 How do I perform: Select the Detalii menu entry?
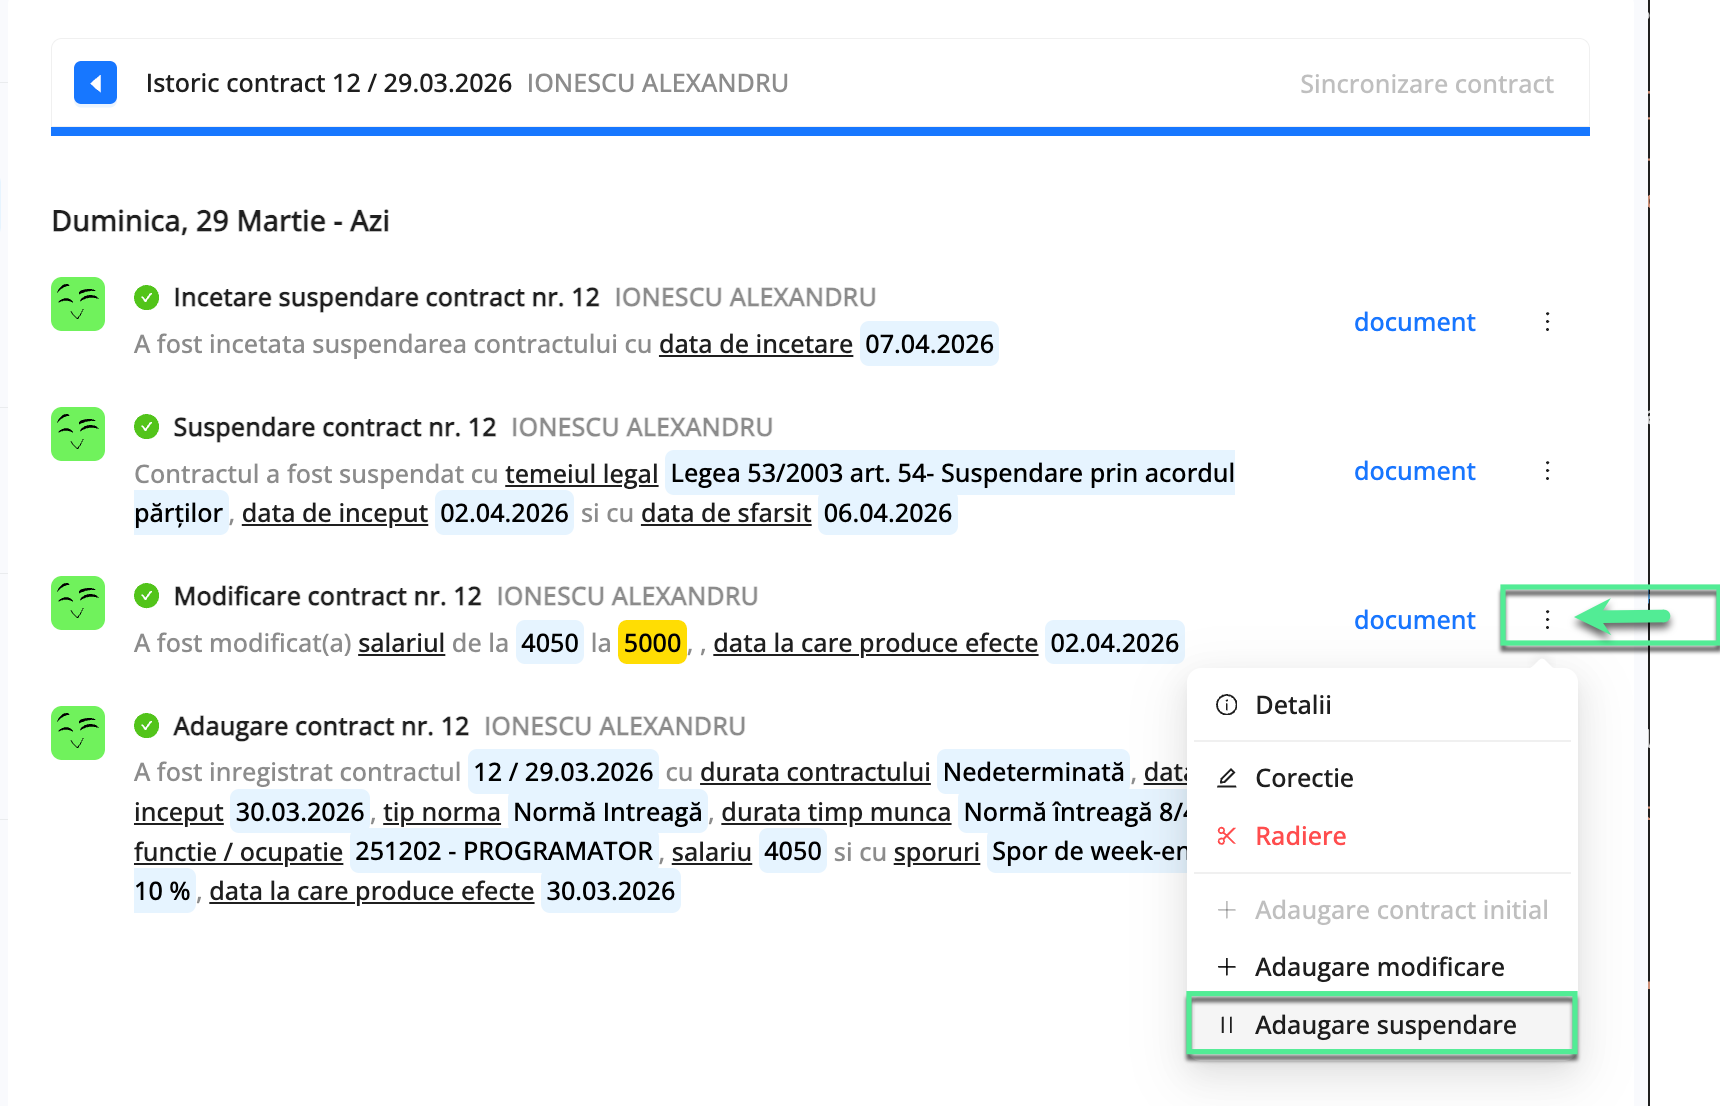[x=1293, y=705]
